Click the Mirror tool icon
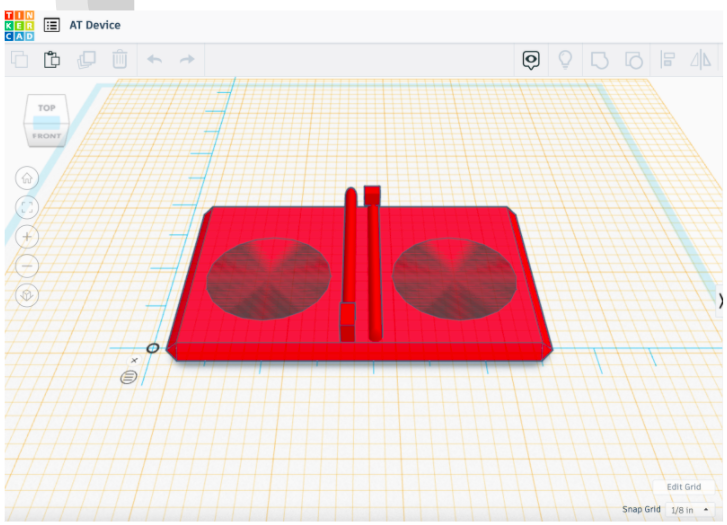727x525 pixels. point(701,60)
